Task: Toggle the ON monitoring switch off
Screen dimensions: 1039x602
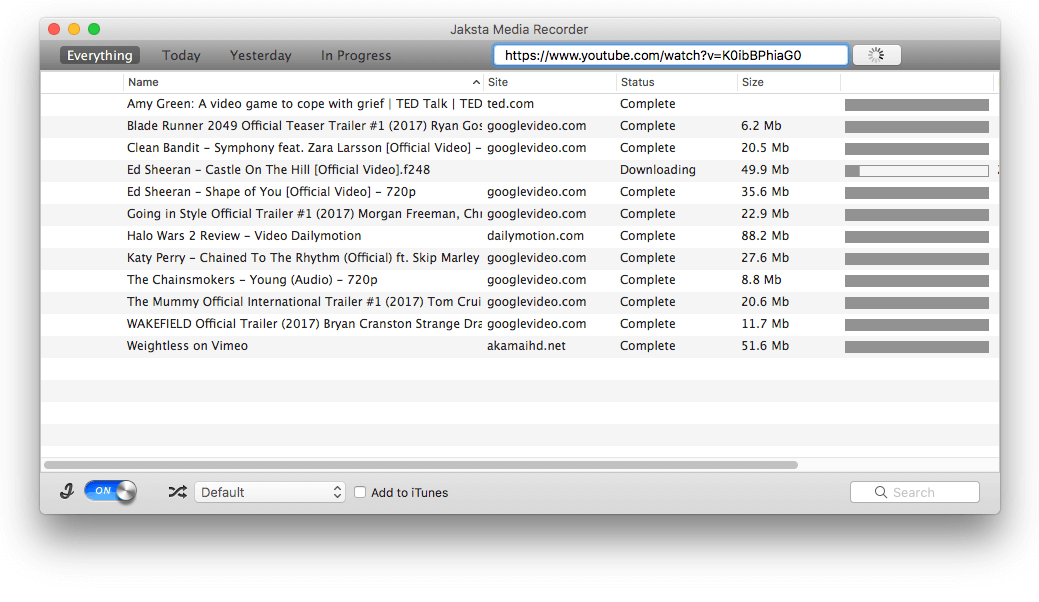Action: pyautogui.click(x=111, y=491)
